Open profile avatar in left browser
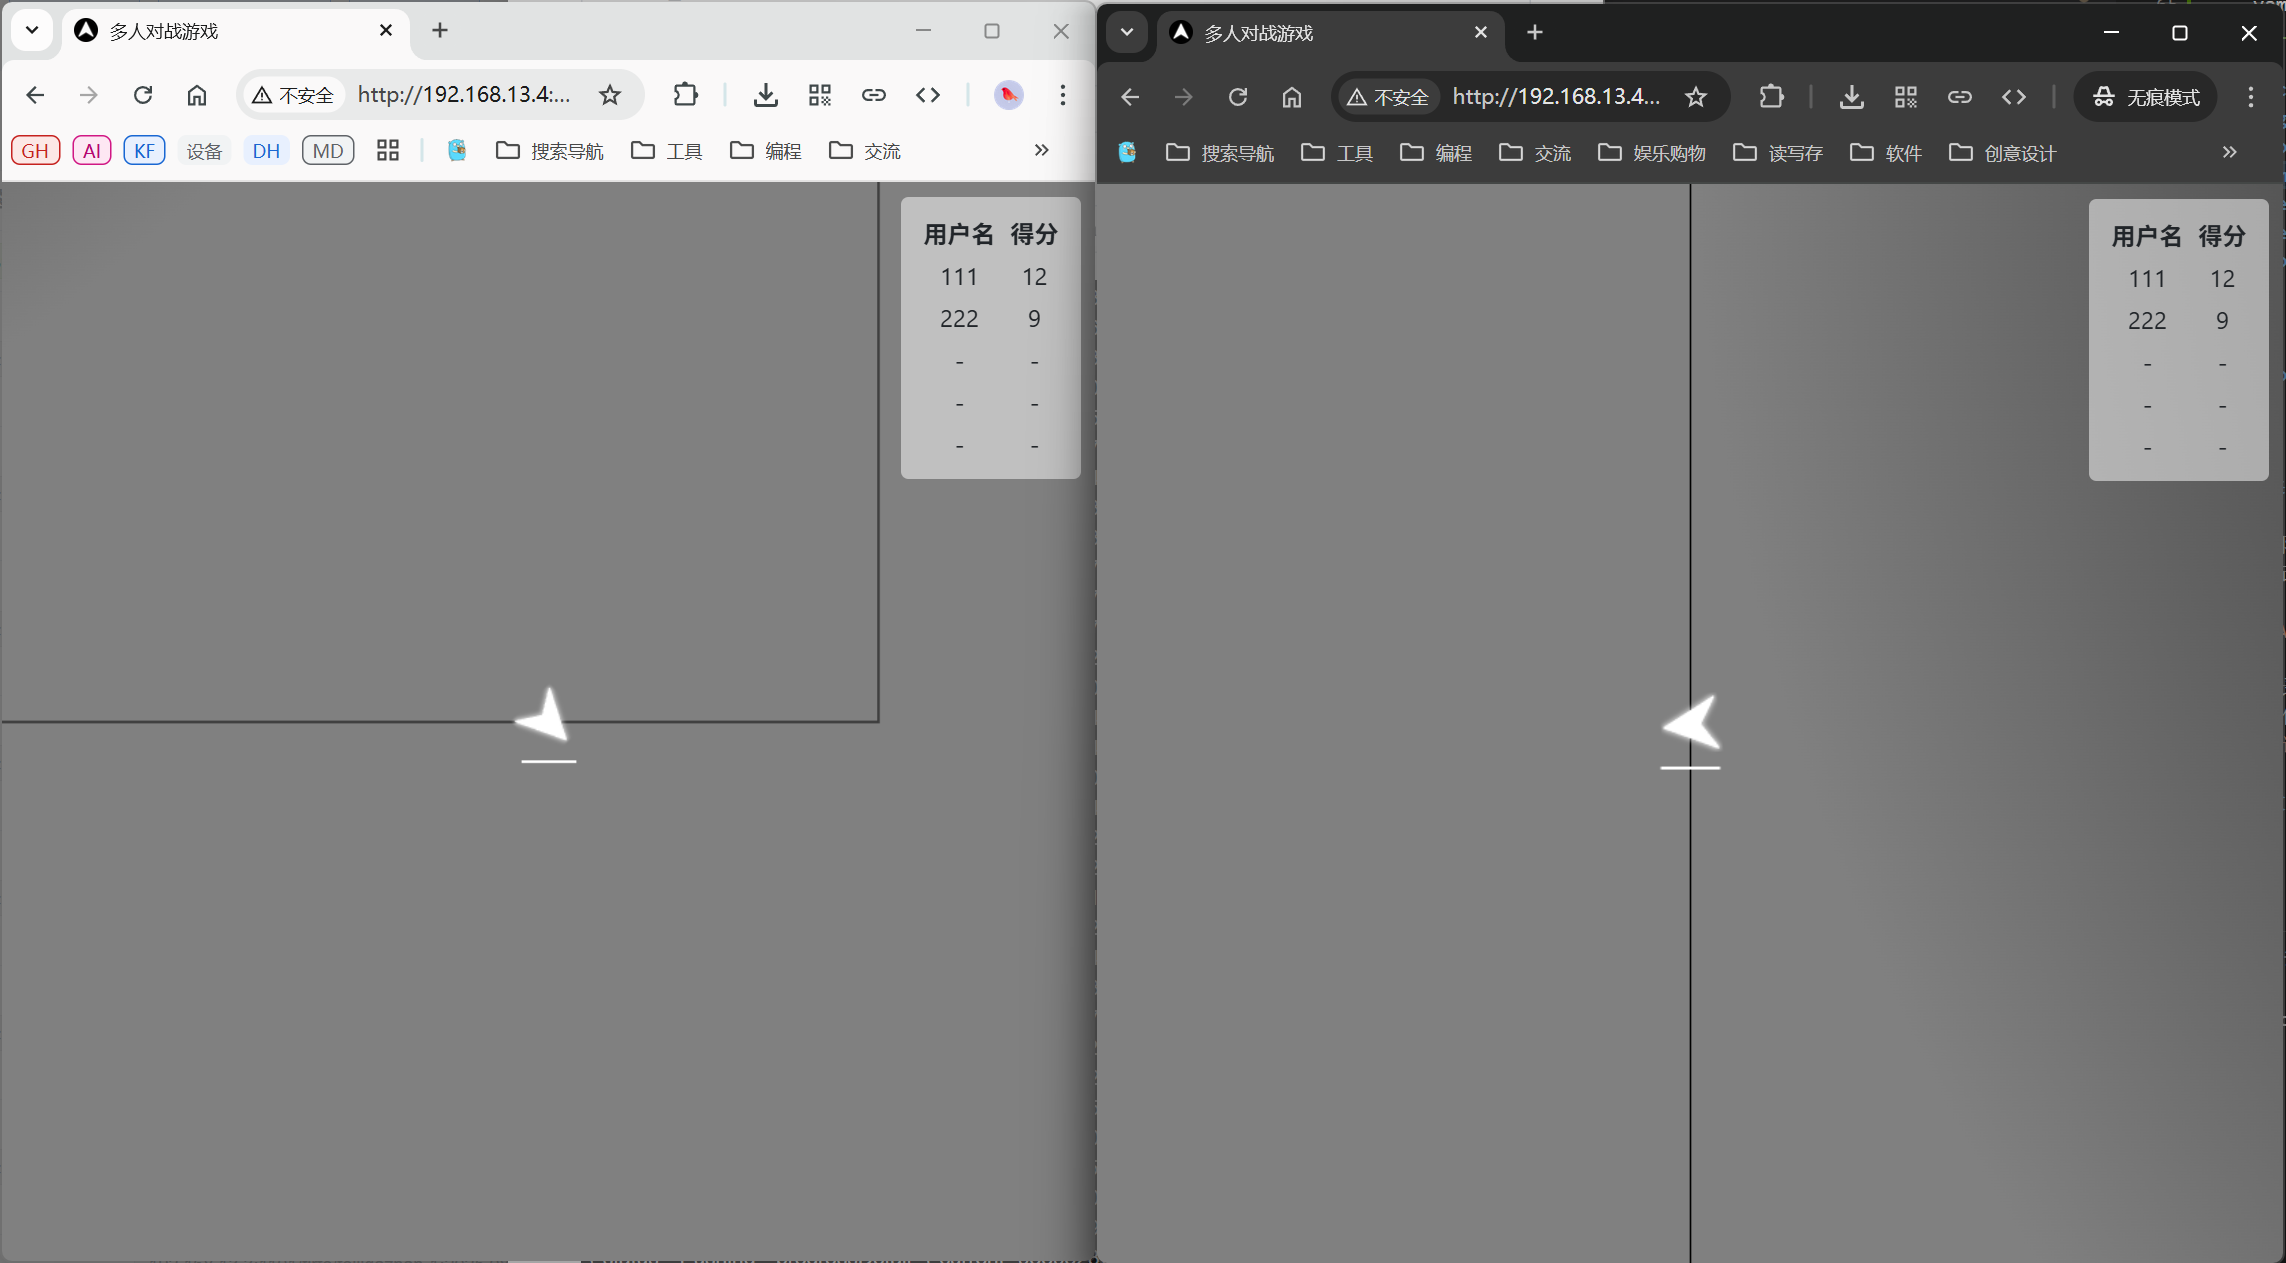The image size is (2286, 1263). [x=1008, y=95]
